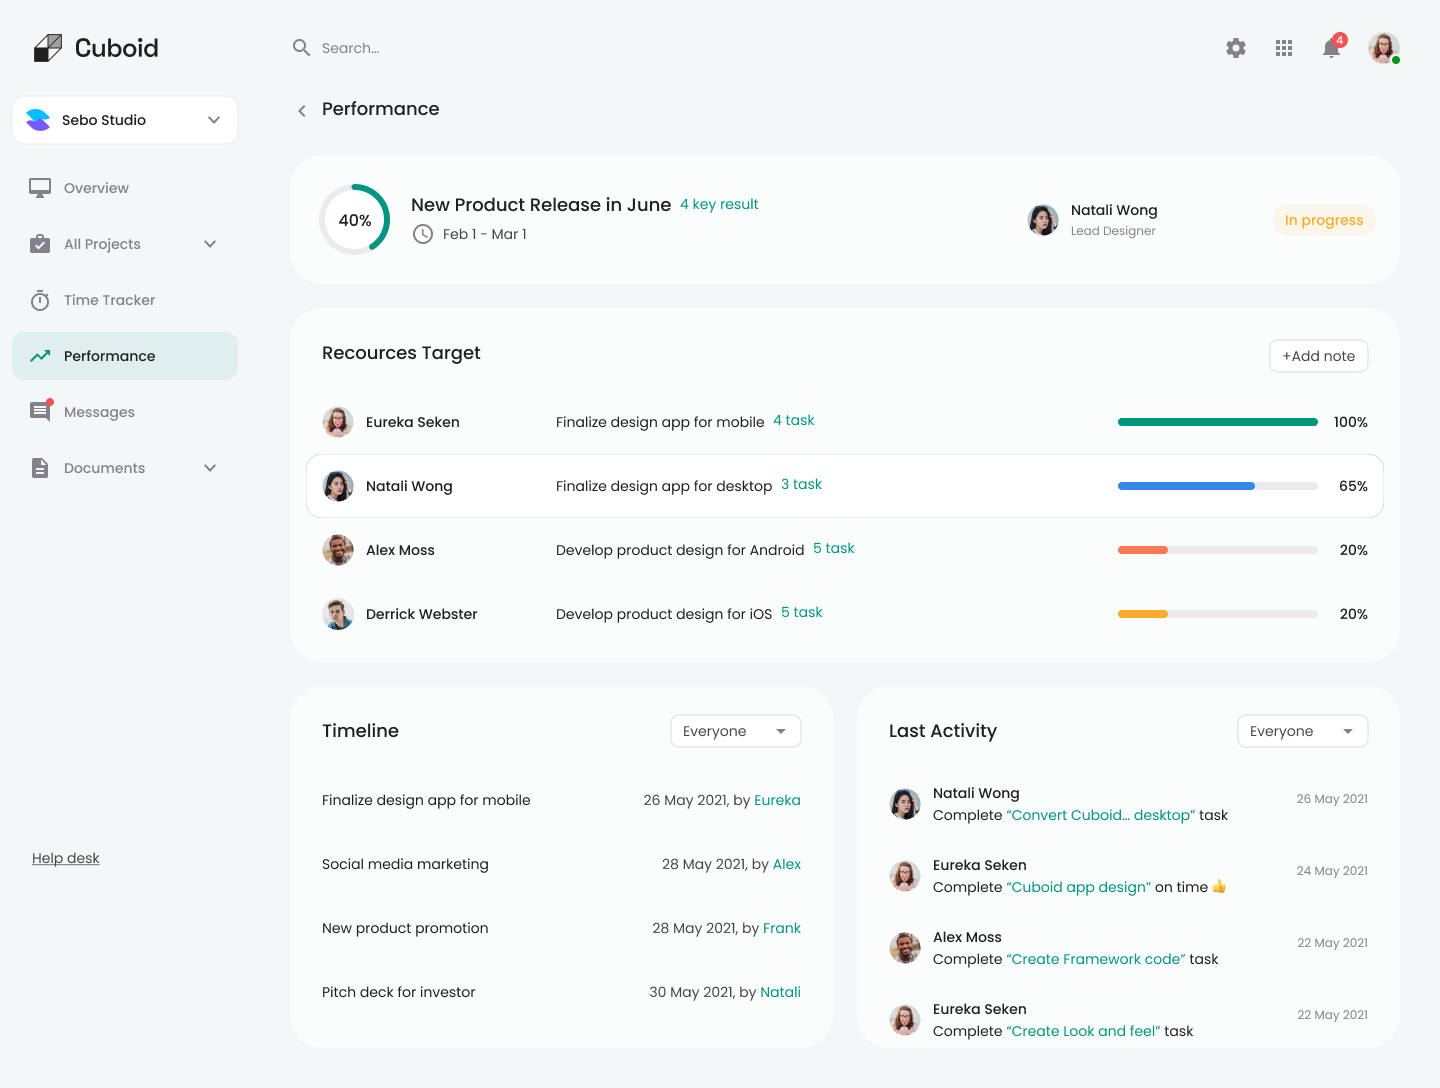Click the Cuboid logo

[x=96, y=48]
